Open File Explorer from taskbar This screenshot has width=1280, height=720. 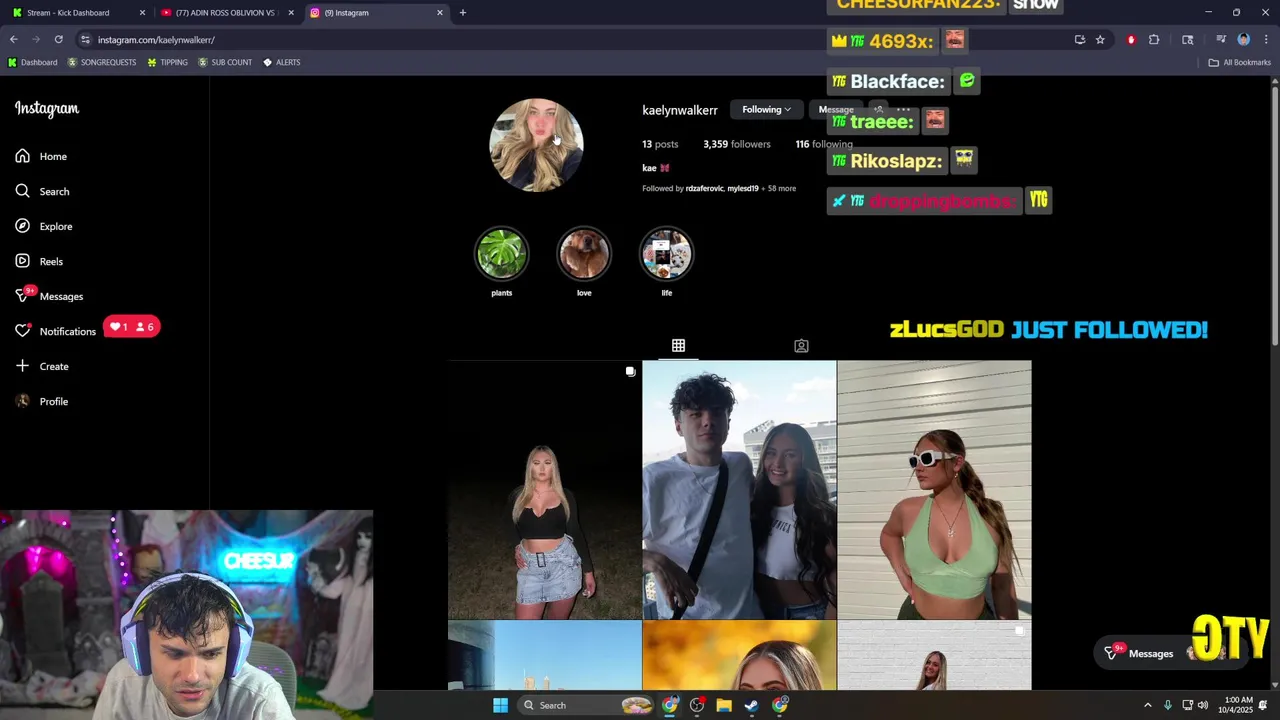(x=724, y=705)
